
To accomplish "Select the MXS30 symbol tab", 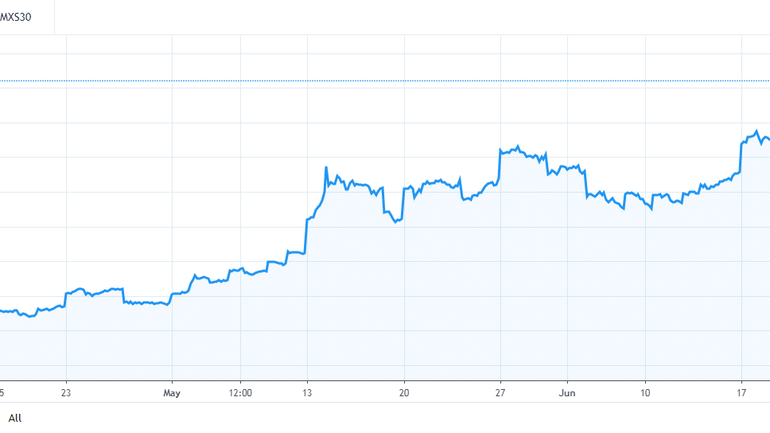I will [18, 15].
